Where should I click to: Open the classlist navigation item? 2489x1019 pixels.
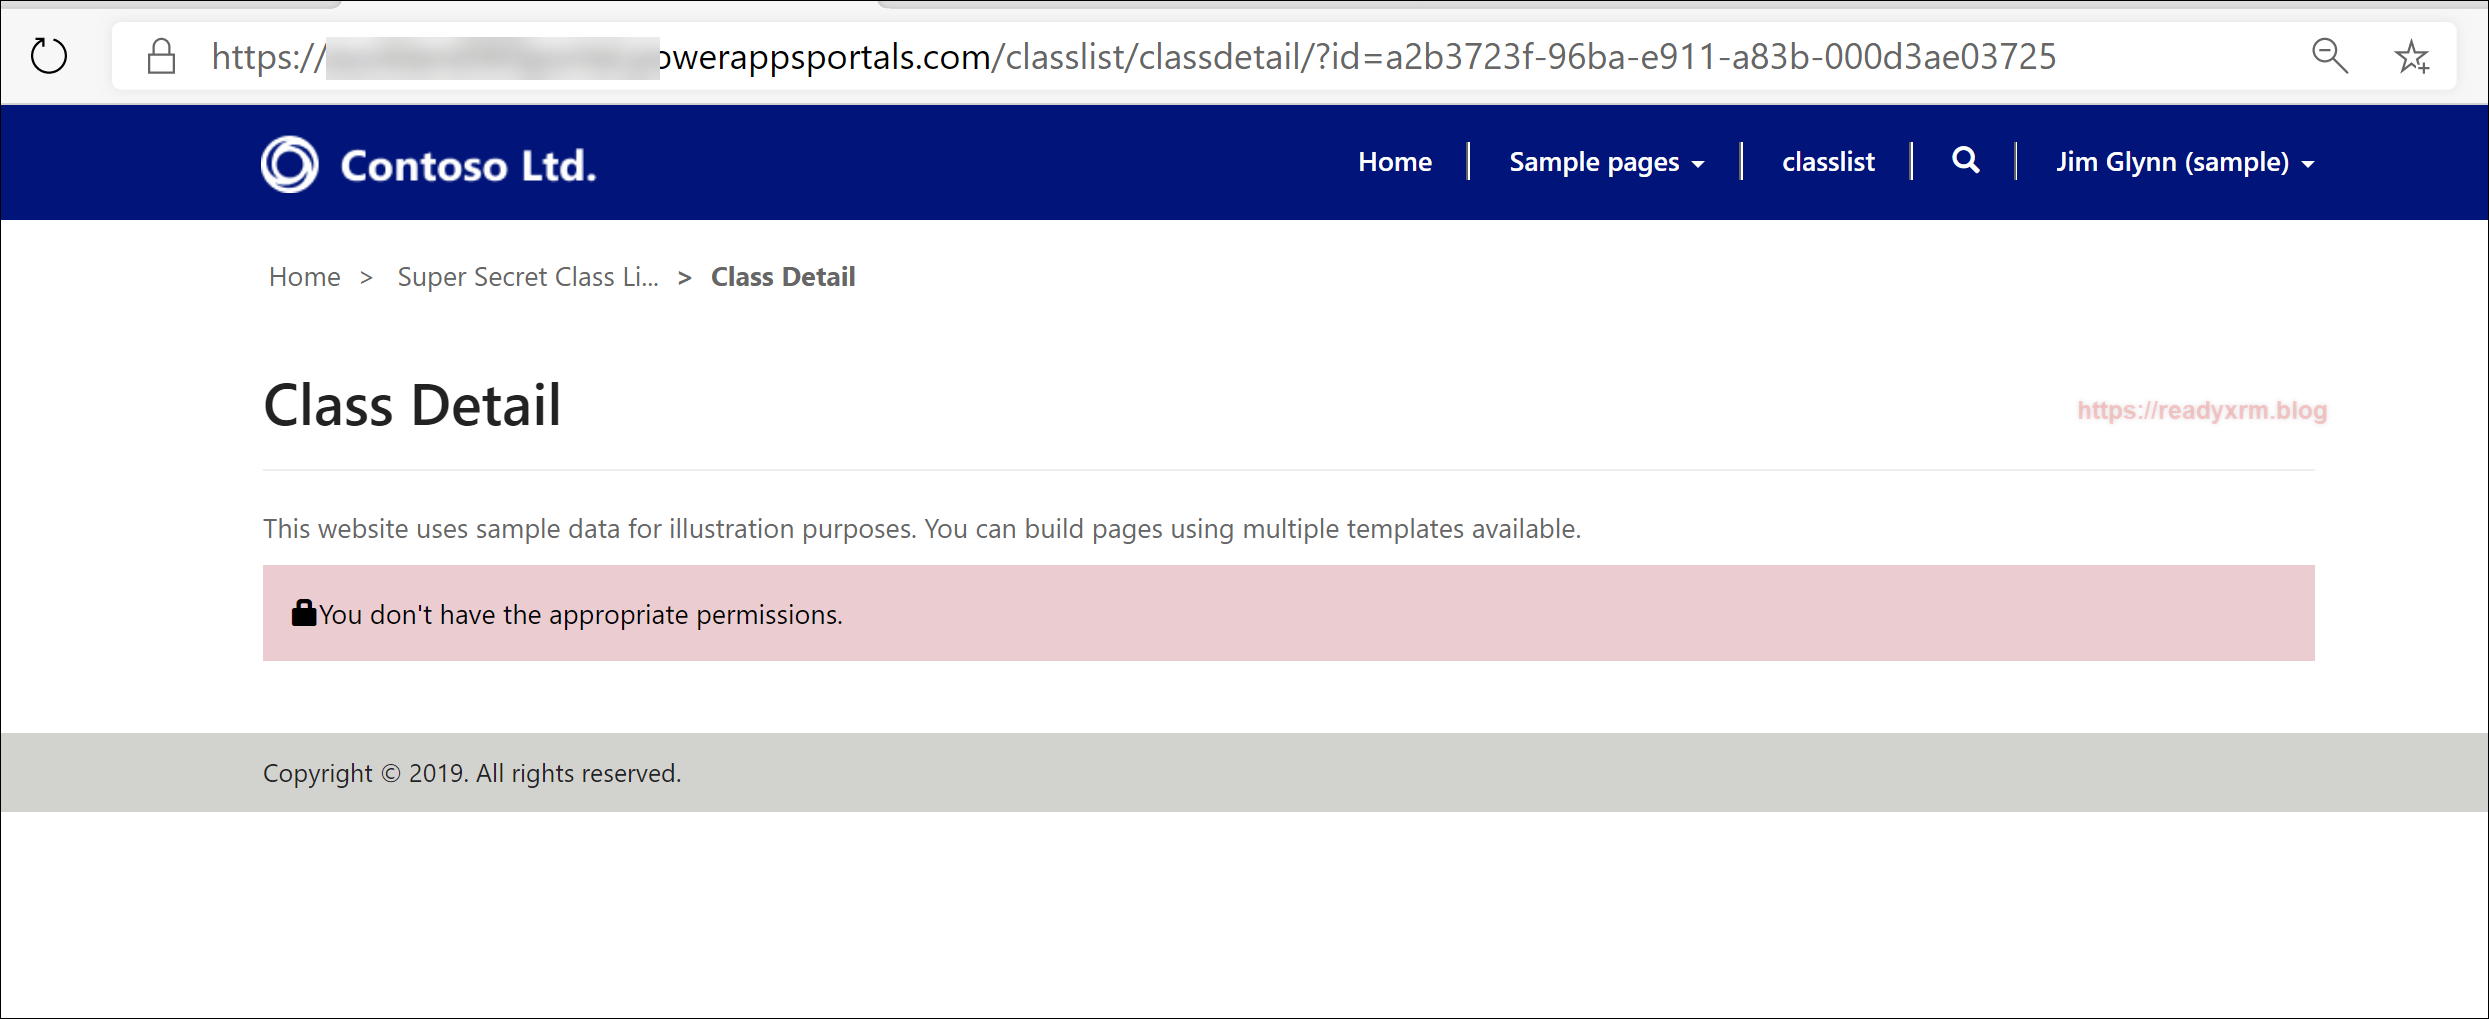[x=1828, y=162]
